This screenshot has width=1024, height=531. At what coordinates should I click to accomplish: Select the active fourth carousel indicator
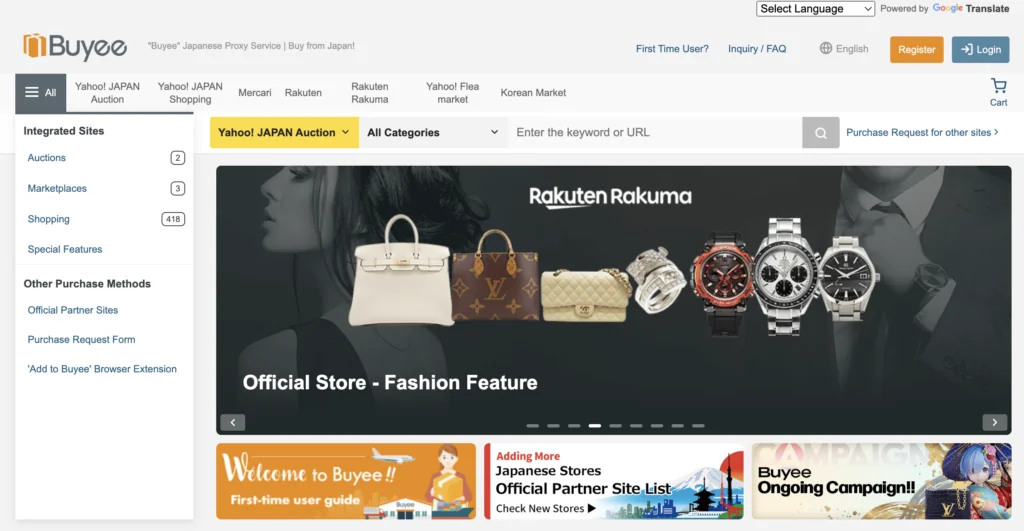[x=595, y=426]
